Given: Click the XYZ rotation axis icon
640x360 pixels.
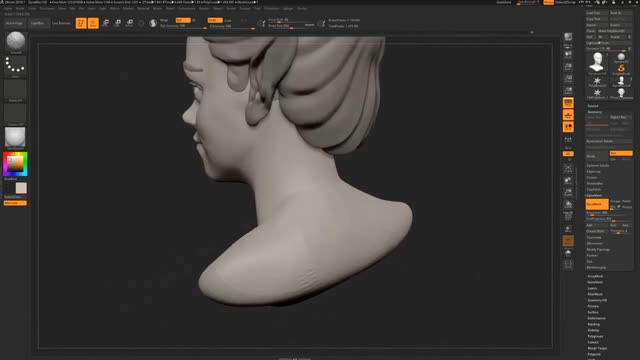Looking at the screenshot, I should click(568, 154).
